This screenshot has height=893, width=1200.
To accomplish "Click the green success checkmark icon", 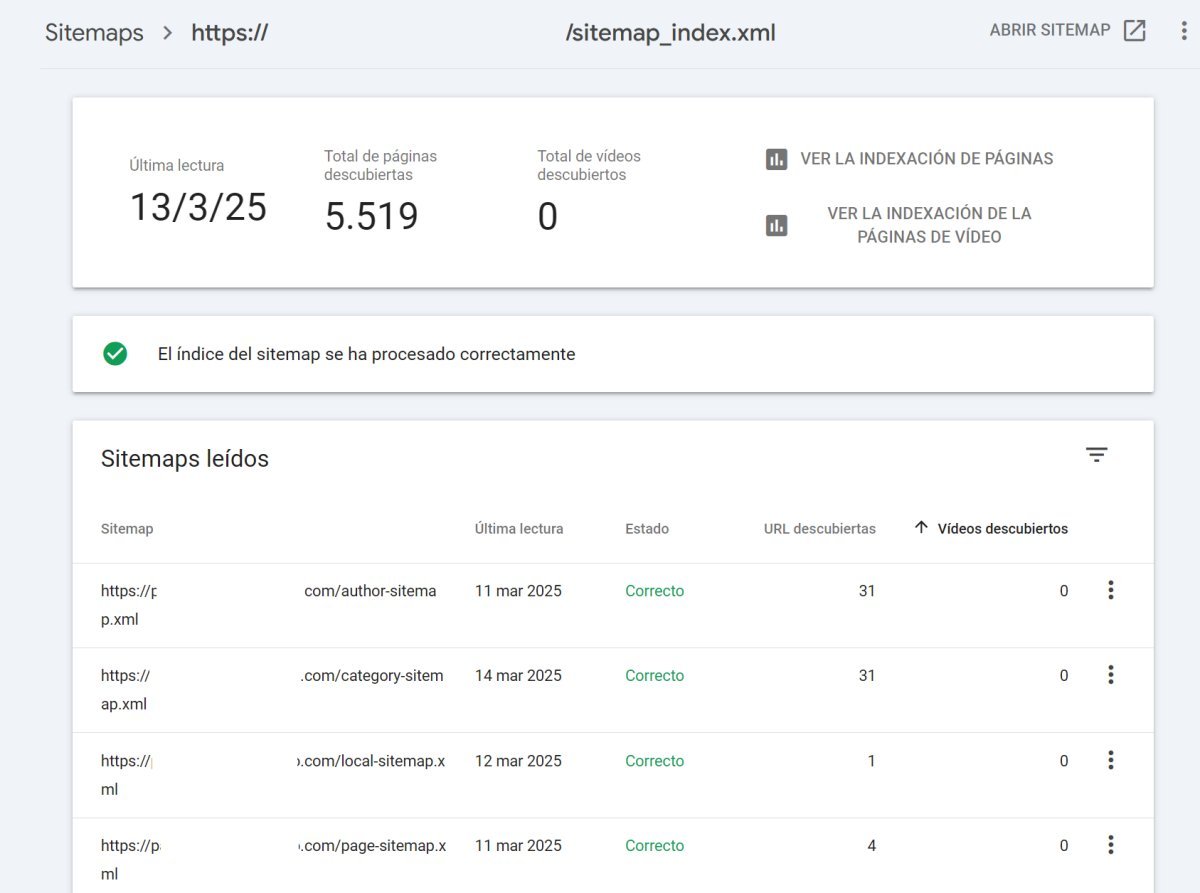I will click(115, 354).
